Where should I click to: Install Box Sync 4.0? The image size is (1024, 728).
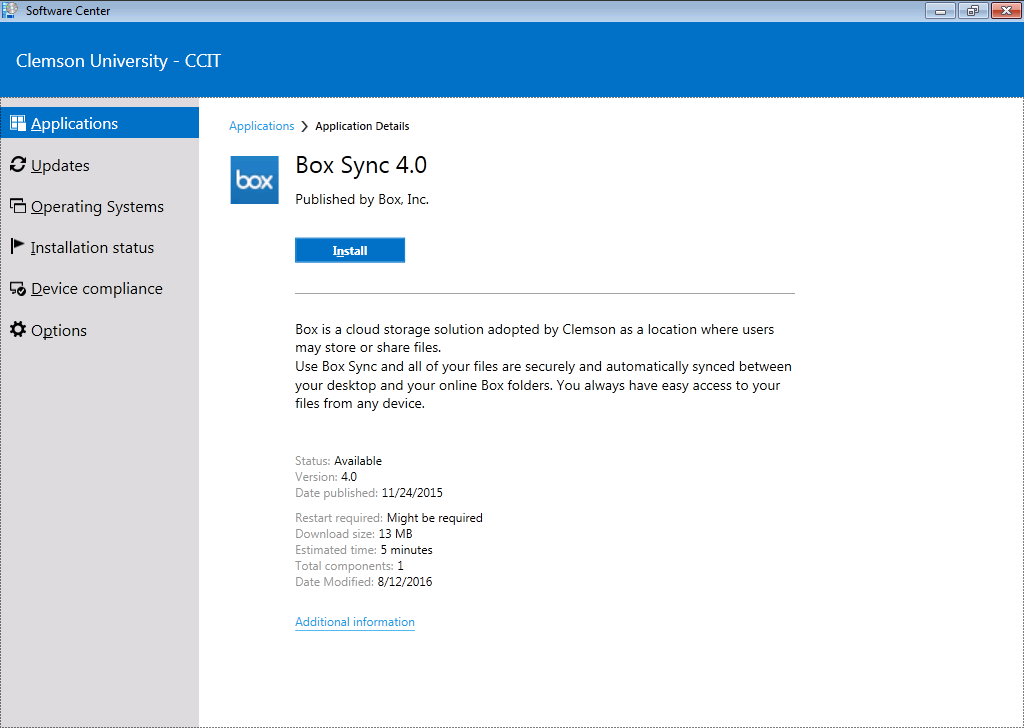pyautogui.click(x=350, y=250)
